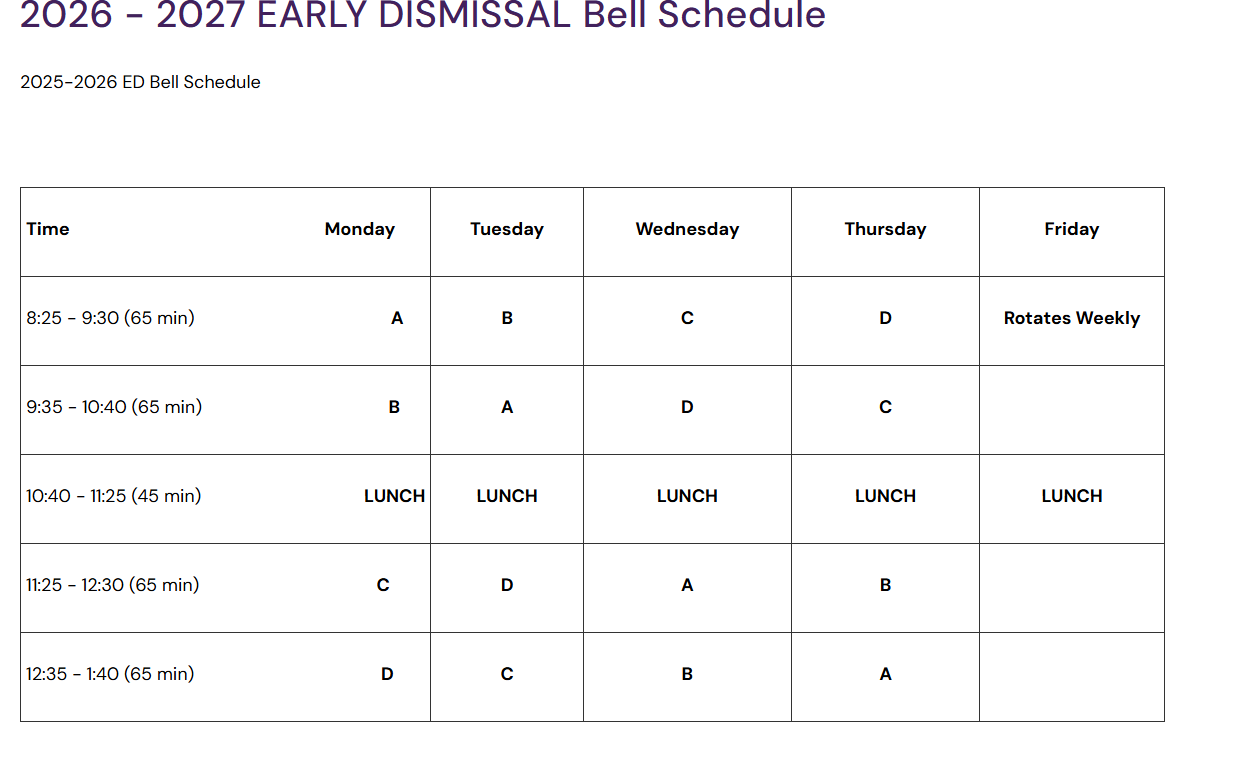This screenshot has width=1237, height=767.
Task: Click the 2026 - 2027 EARLY DISMISSAL heading
Action: click(423, 15)
